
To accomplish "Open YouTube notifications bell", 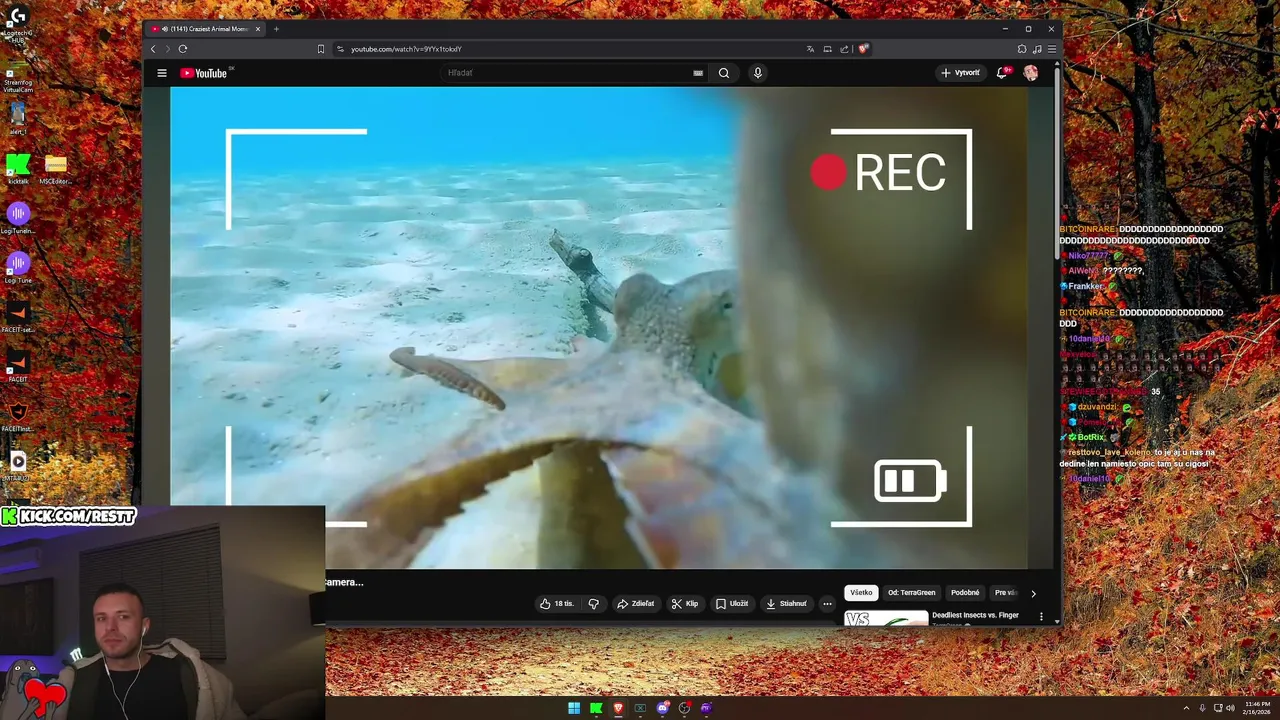I will [1002, 73].
